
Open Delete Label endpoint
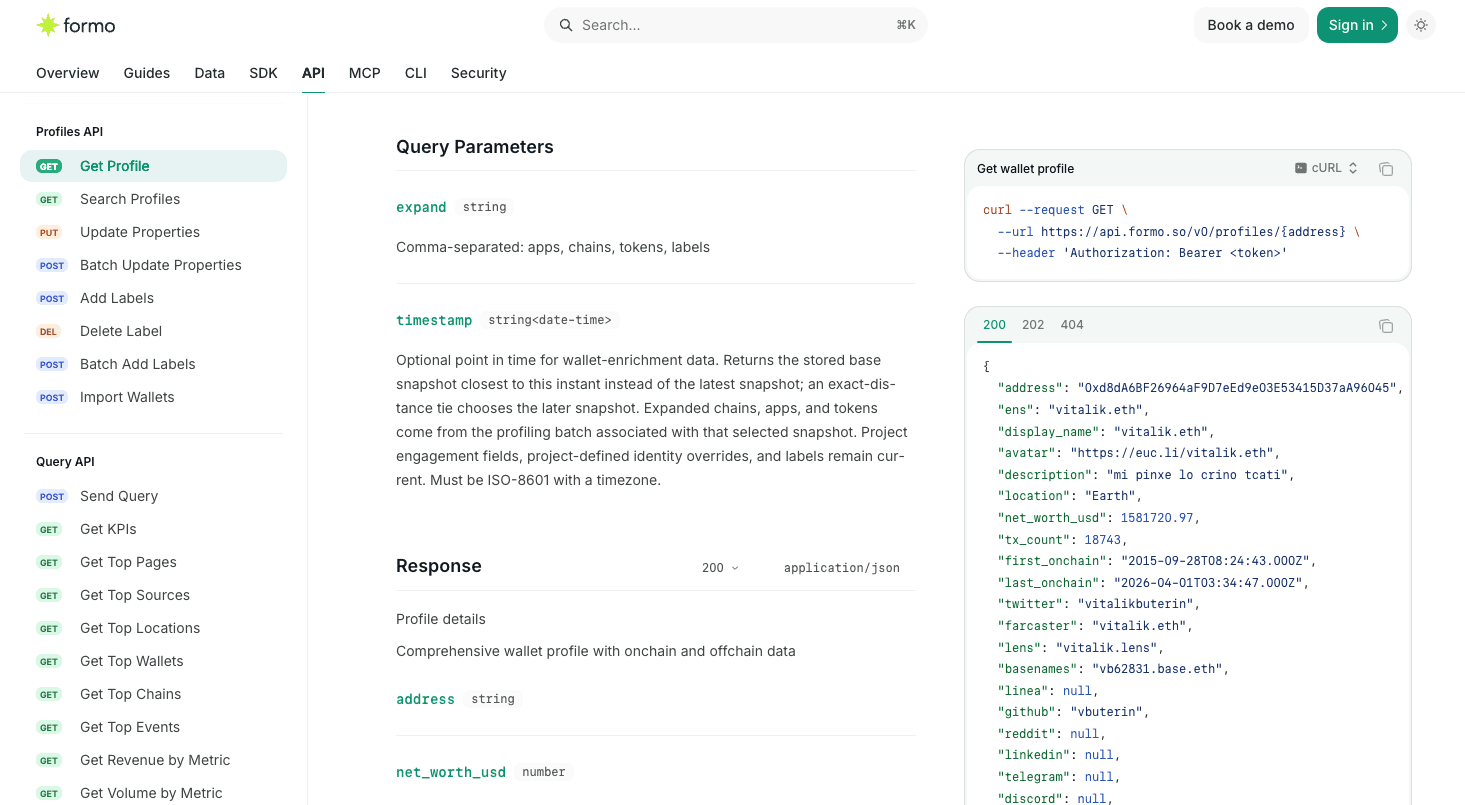coord(154,331)
